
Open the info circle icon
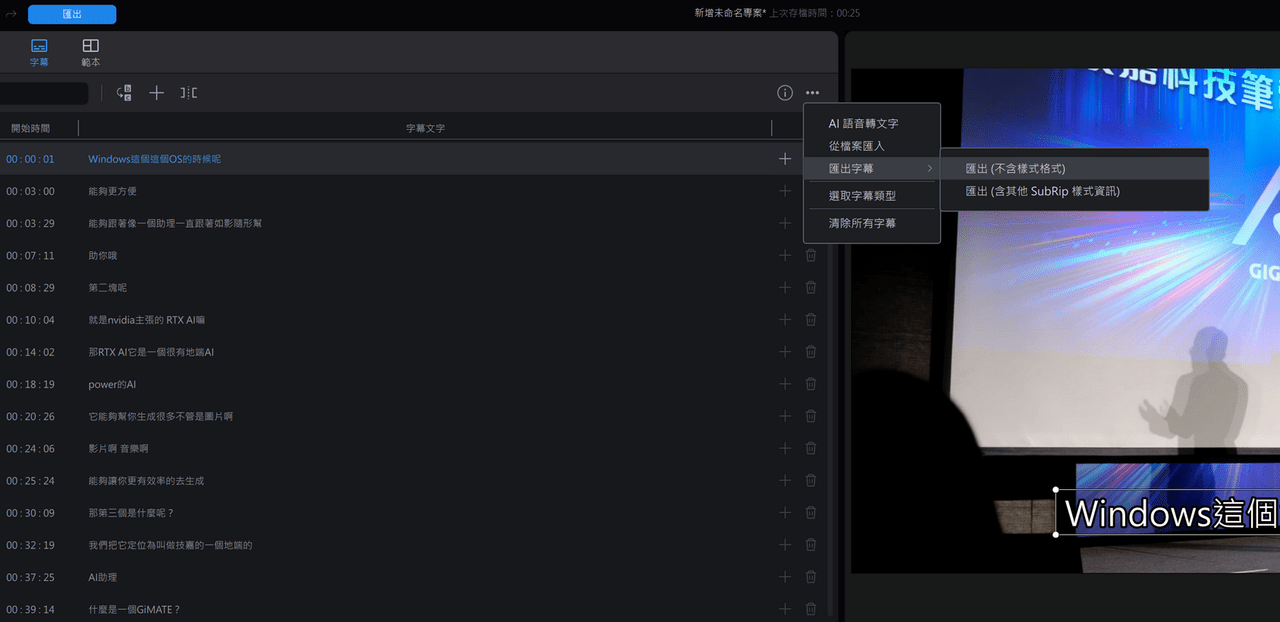coord(785,93)
